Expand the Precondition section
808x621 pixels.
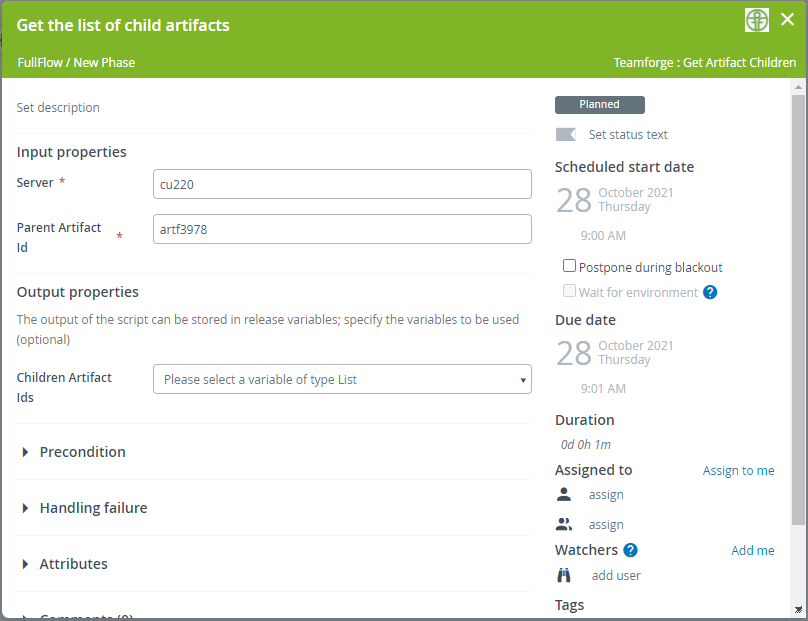pyautogui.click(x=82, y=452)
